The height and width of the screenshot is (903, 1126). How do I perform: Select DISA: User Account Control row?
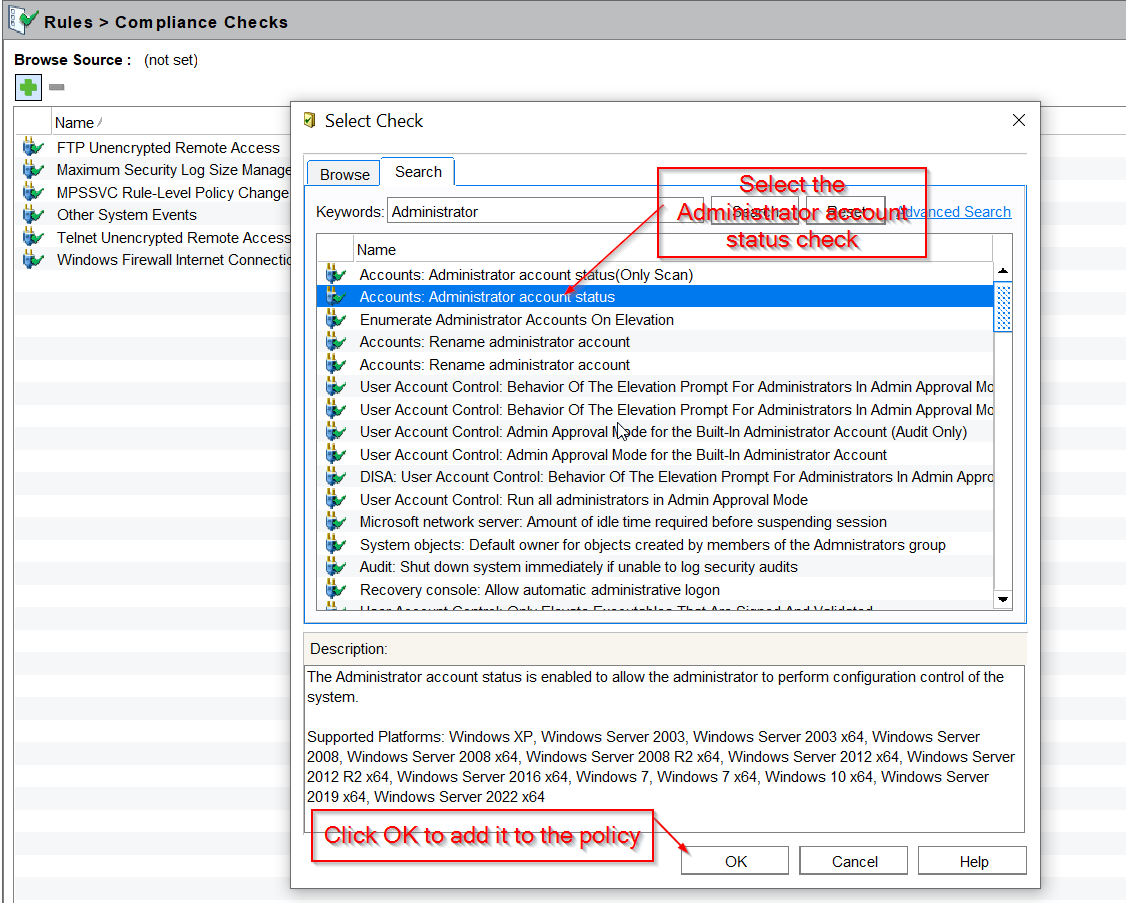[x=655, y=477]
